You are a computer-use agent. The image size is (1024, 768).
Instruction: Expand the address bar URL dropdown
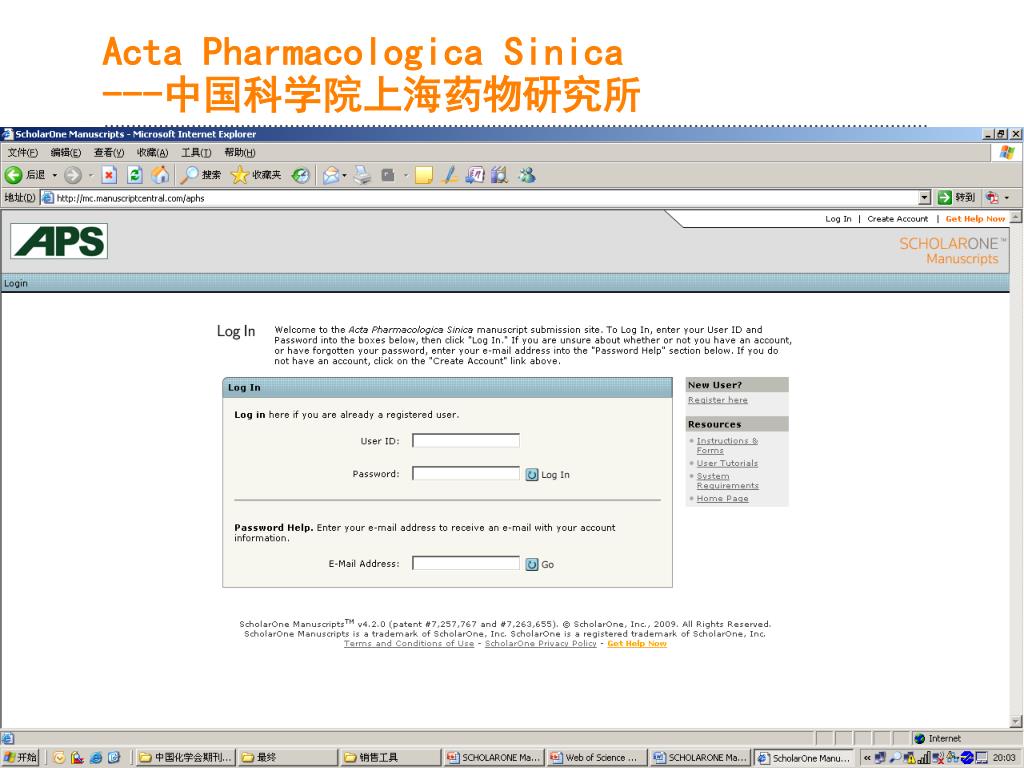(924, 197)
